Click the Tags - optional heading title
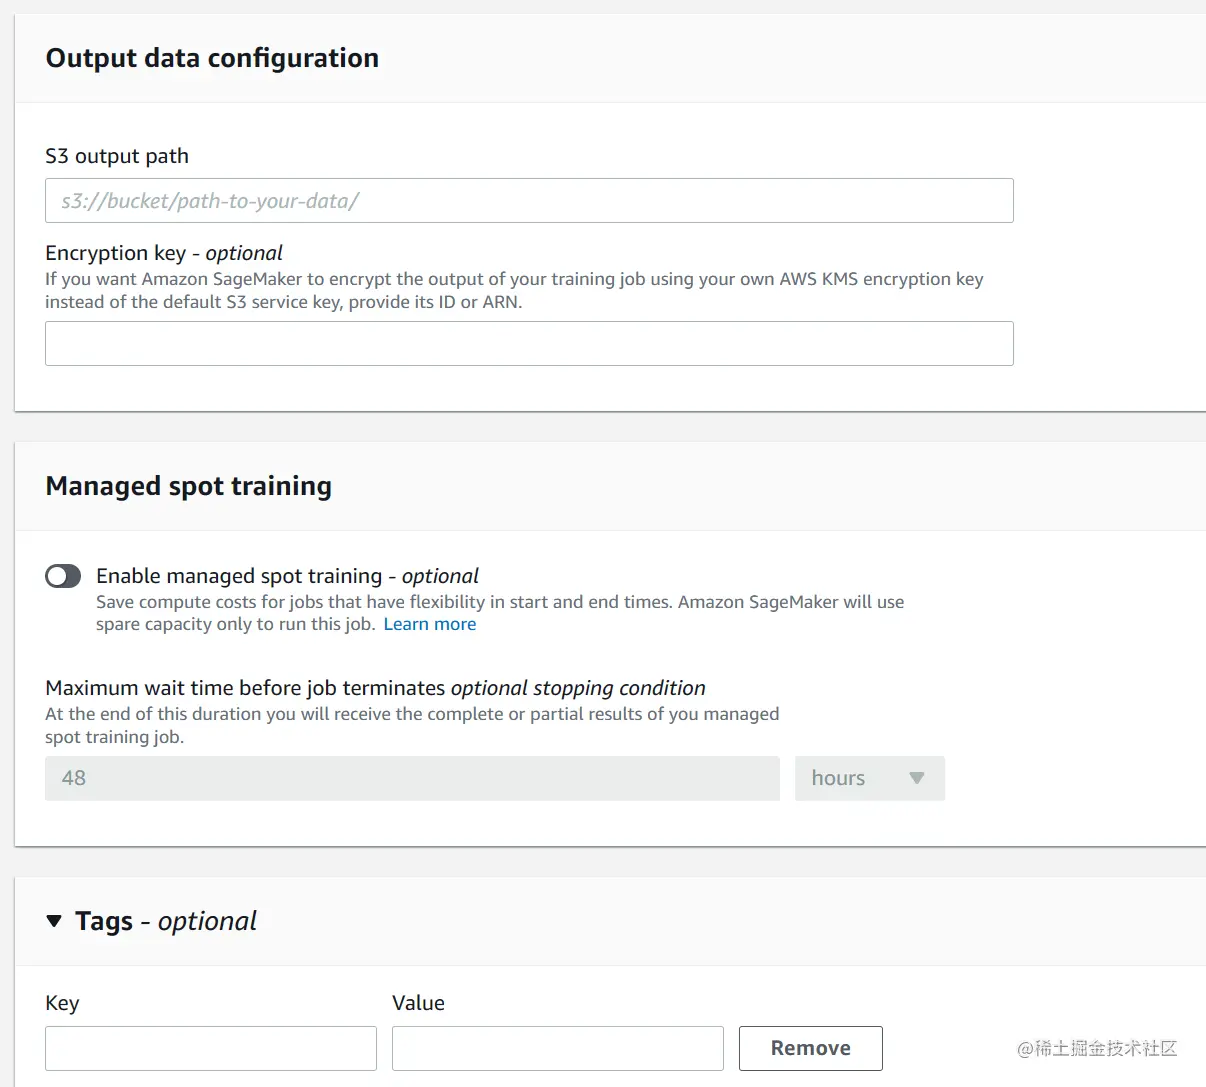The width and height of the screenshot is (1206, 1087). point(166,921)
